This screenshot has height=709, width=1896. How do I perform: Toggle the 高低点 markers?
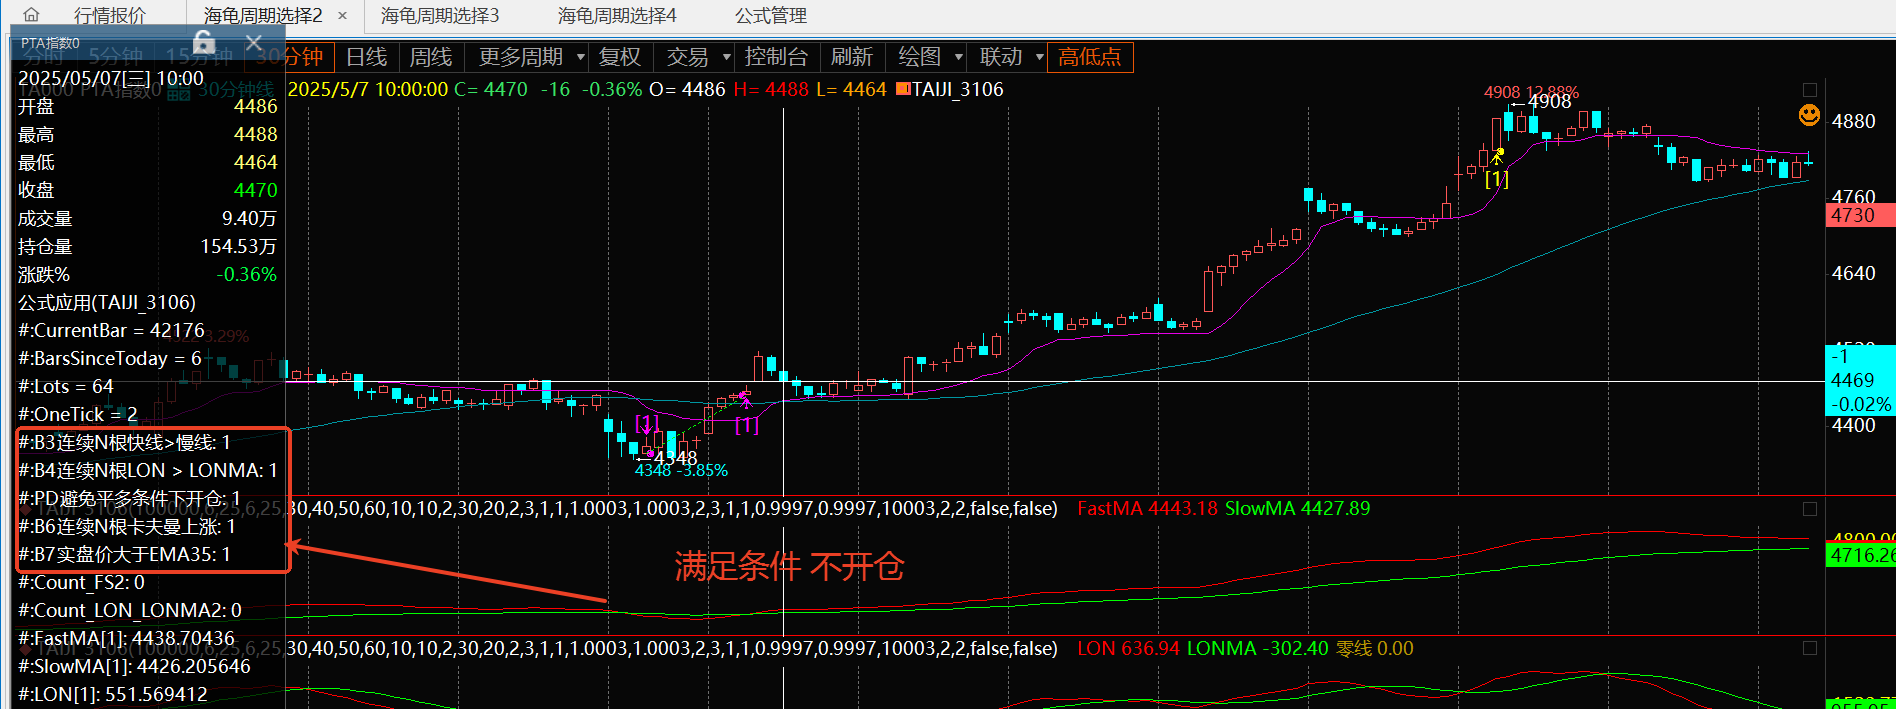pos(1090,57)
